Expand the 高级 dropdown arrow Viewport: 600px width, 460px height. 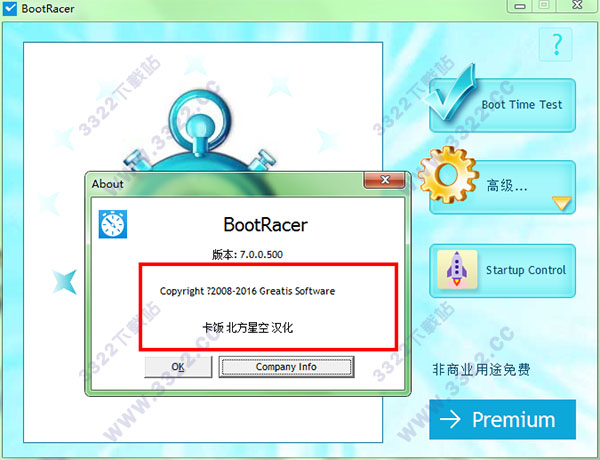tap(562, 203)
